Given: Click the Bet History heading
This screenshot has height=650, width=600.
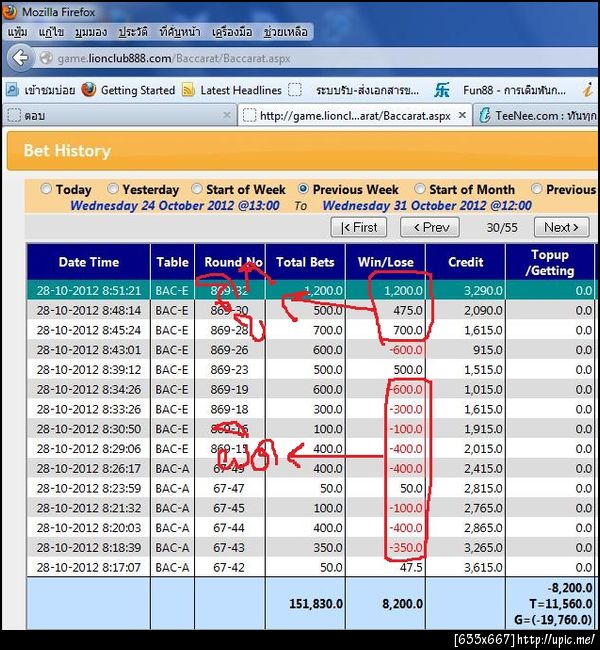Looking at the screenshot, I should [x=67, y=150].
